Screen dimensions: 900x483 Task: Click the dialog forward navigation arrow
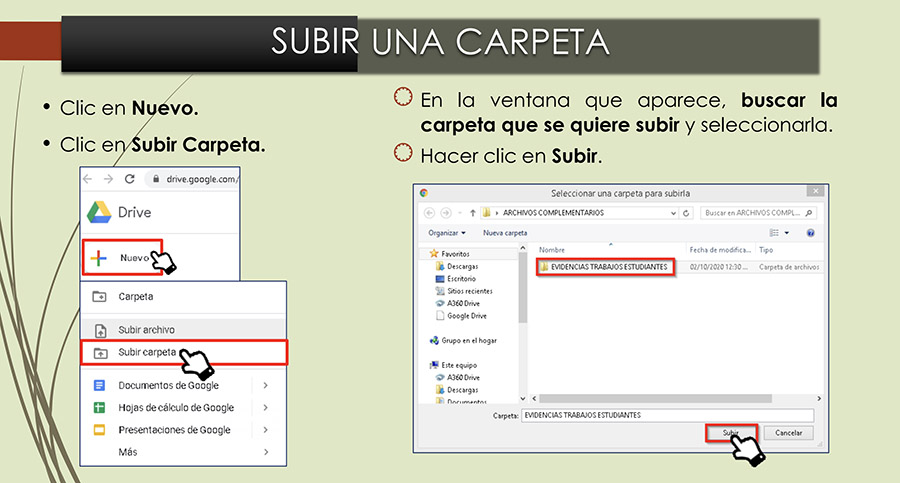point(445,213)
